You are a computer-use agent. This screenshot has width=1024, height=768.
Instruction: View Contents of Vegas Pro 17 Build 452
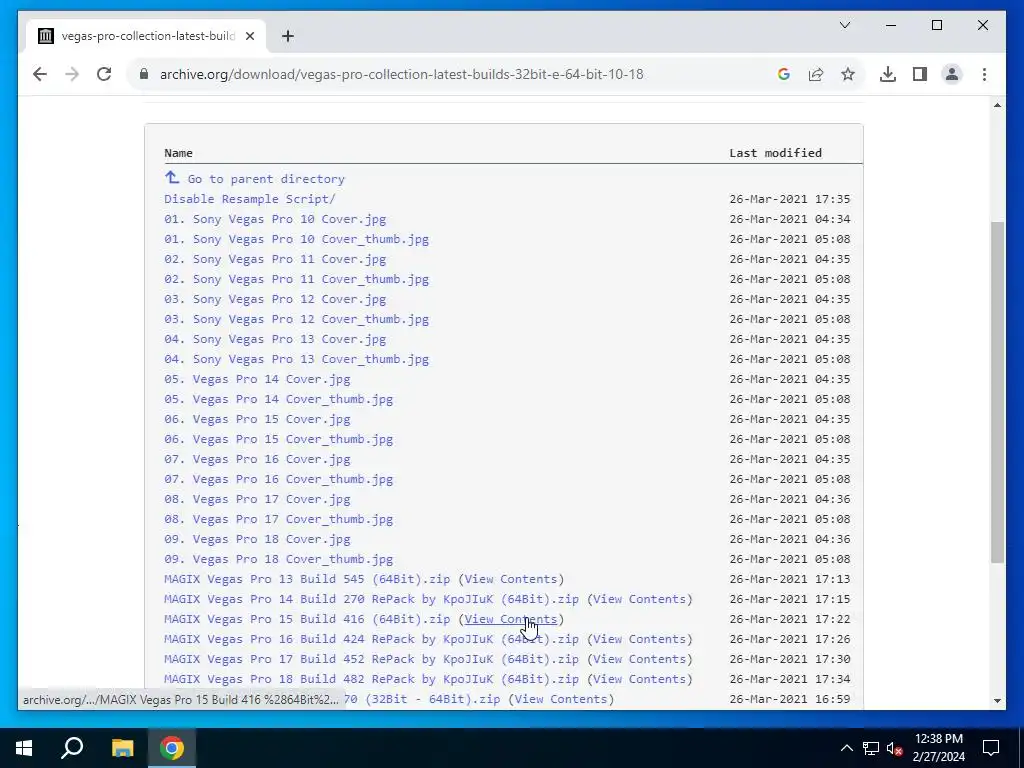tap(639, 659)
